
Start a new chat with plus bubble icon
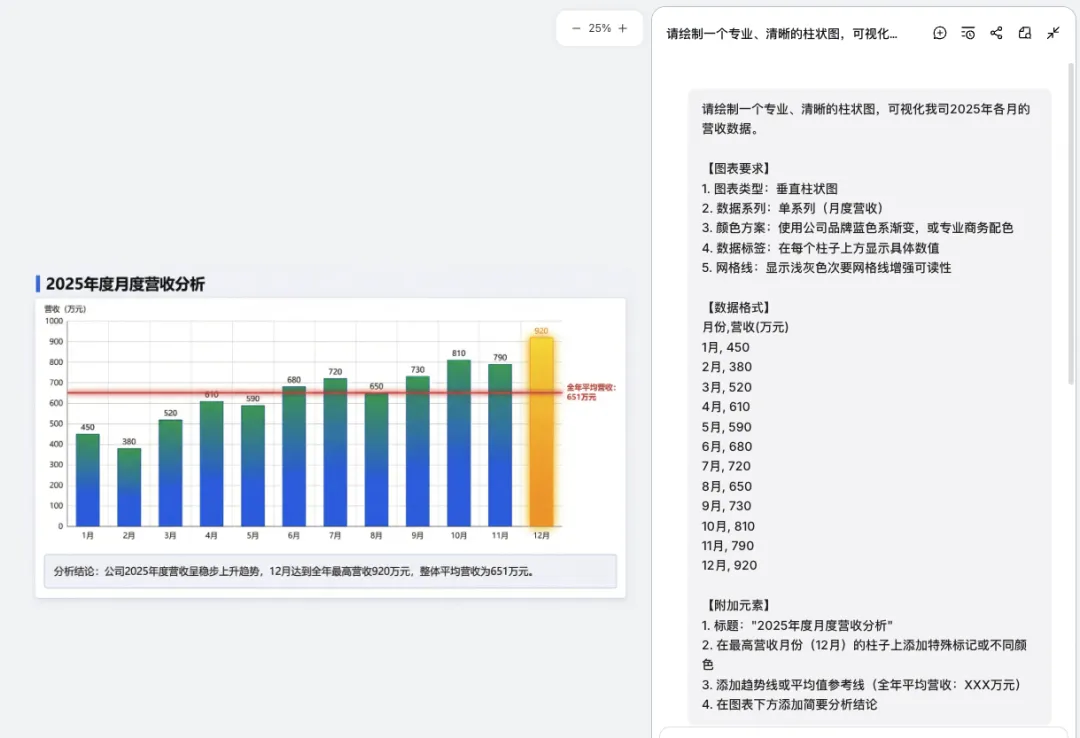click(x=939, y=33)
